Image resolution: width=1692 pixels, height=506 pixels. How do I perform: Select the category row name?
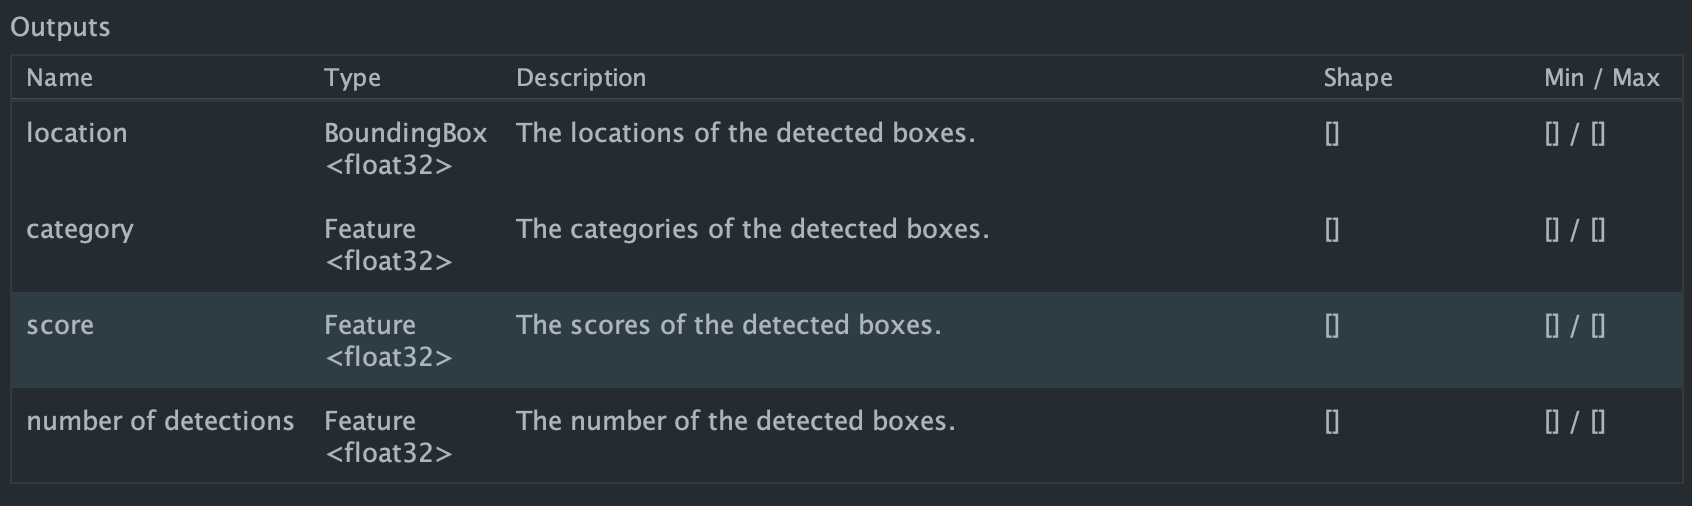point(80,230)
